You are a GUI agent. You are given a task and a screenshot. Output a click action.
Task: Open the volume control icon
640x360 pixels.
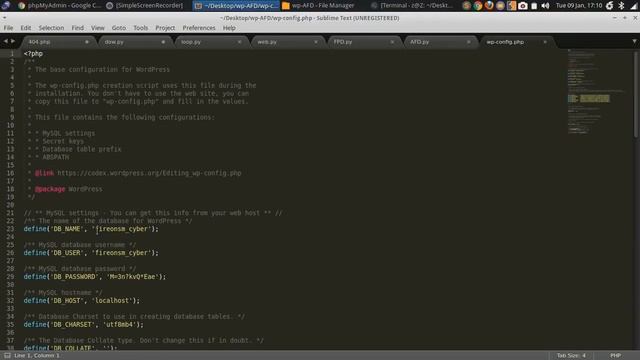tap(545, 6)
